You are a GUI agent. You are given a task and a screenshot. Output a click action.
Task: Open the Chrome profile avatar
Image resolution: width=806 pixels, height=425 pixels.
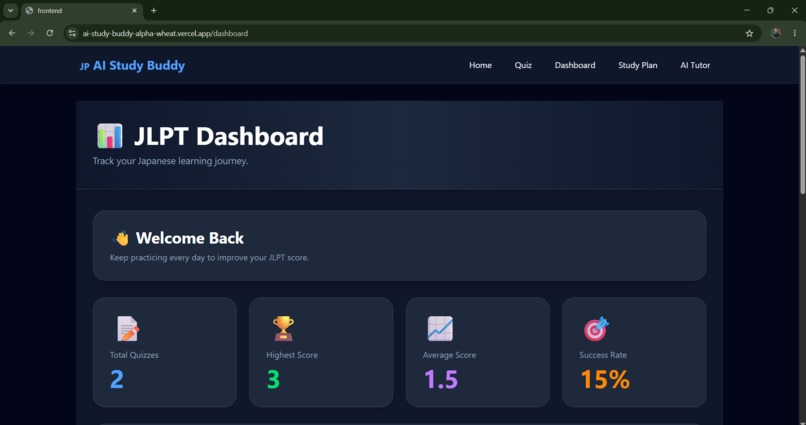tap(776, 33)
